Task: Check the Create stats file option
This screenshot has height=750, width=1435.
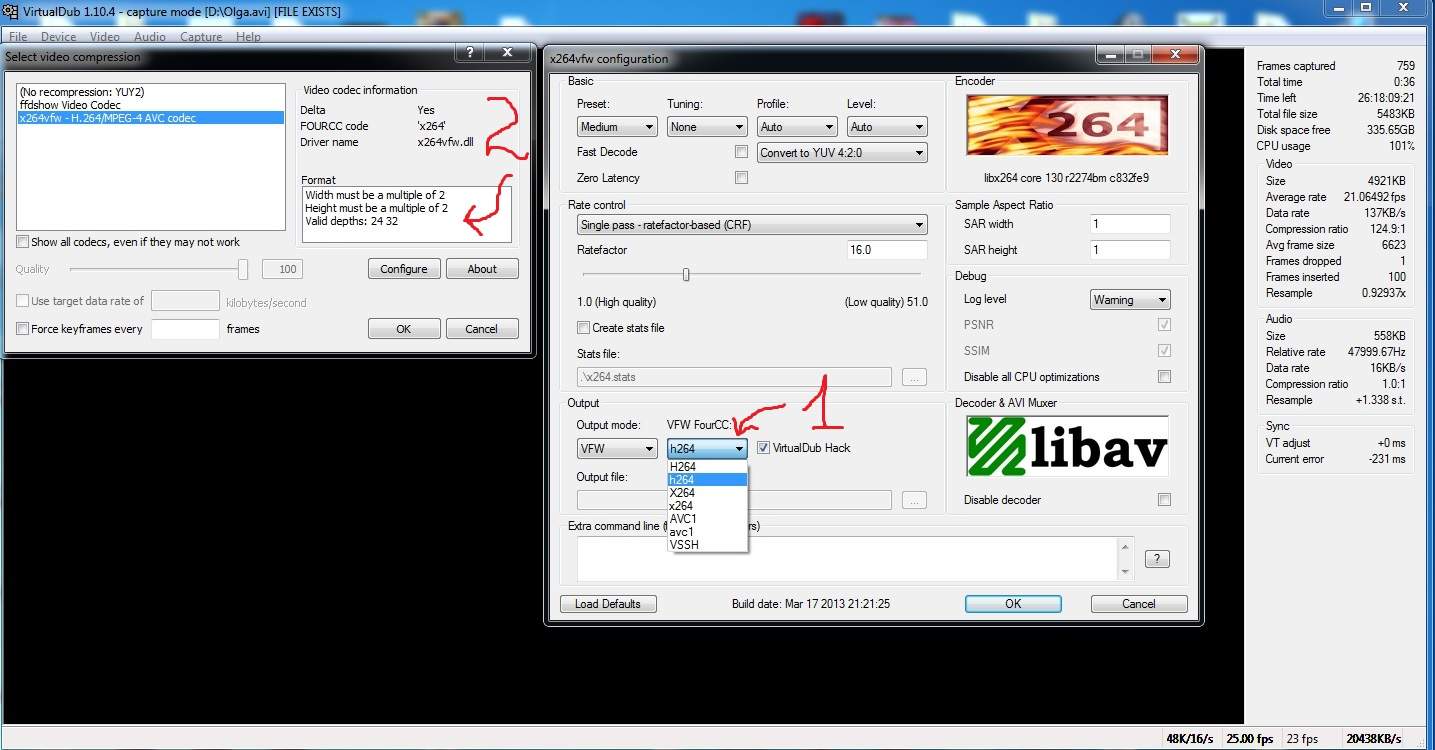Action: click(x=583, y=328)
